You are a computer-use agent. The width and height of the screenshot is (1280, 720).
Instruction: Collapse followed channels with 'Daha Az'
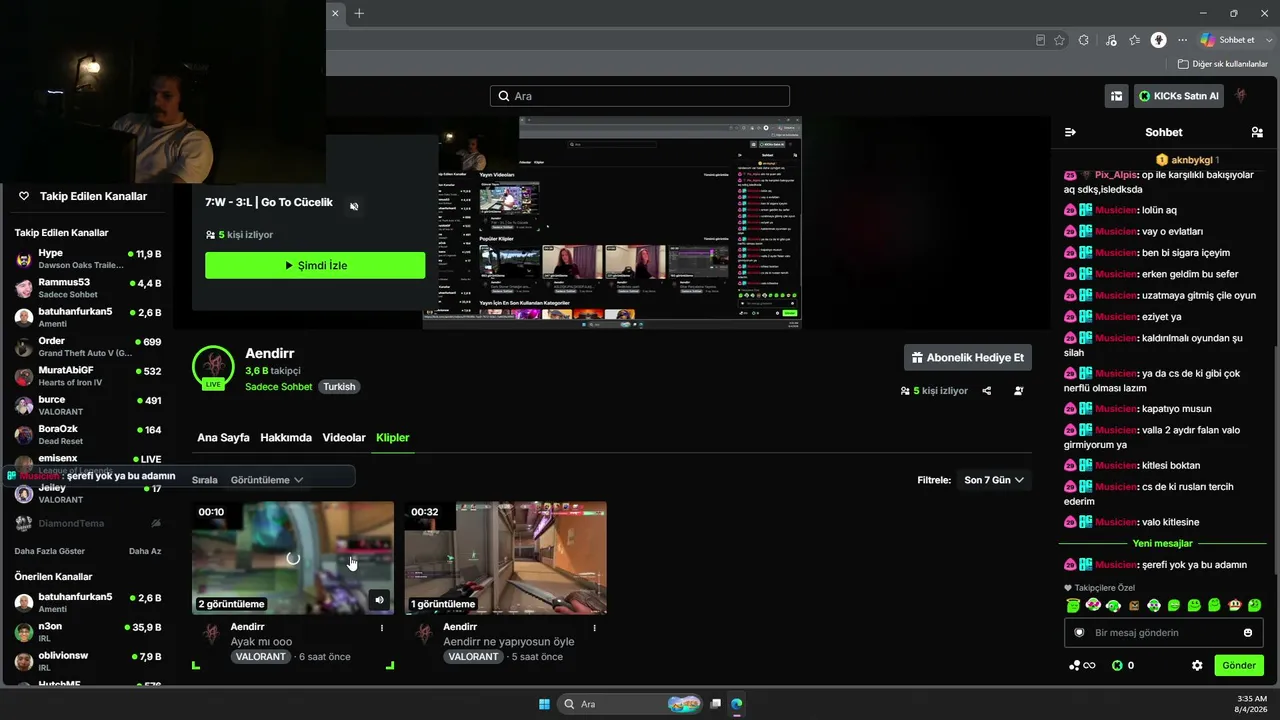(x=145, y=551)
